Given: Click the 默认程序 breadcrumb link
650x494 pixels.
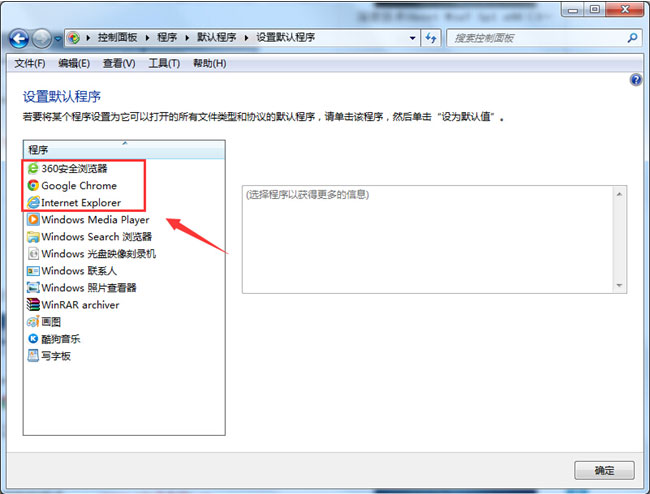Looking at the screenshot, I should tap(216, 38).
